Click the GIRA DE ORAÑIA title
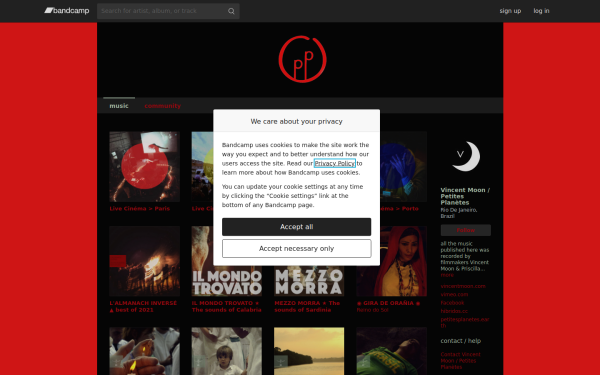This screenshot has height=375, width=600. pos(388,303)
